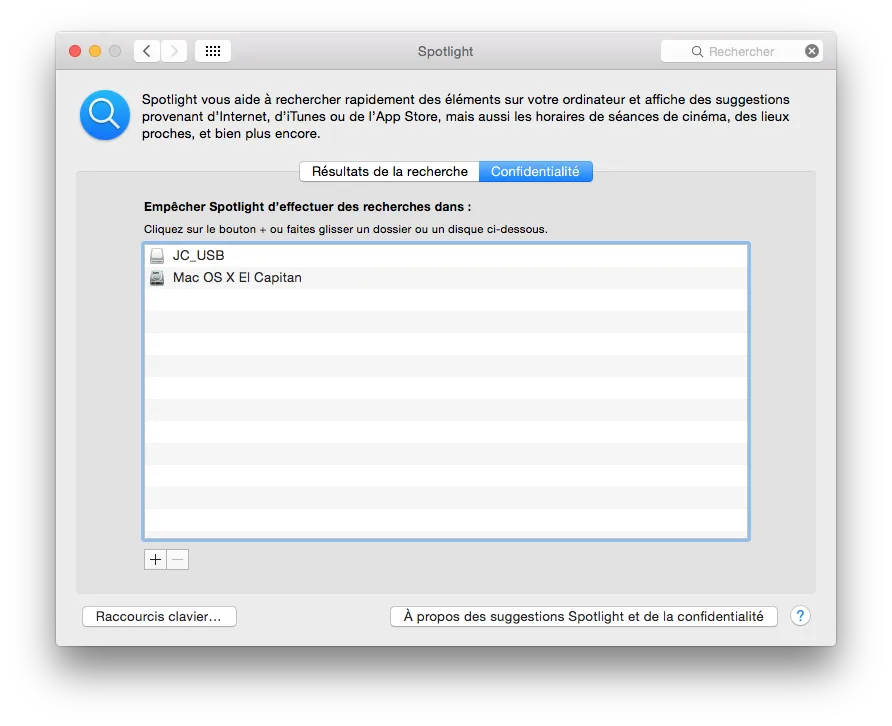Click the JC_USB drive icon
This screenshot has height=726, width=892.
[x=157, y=255]
